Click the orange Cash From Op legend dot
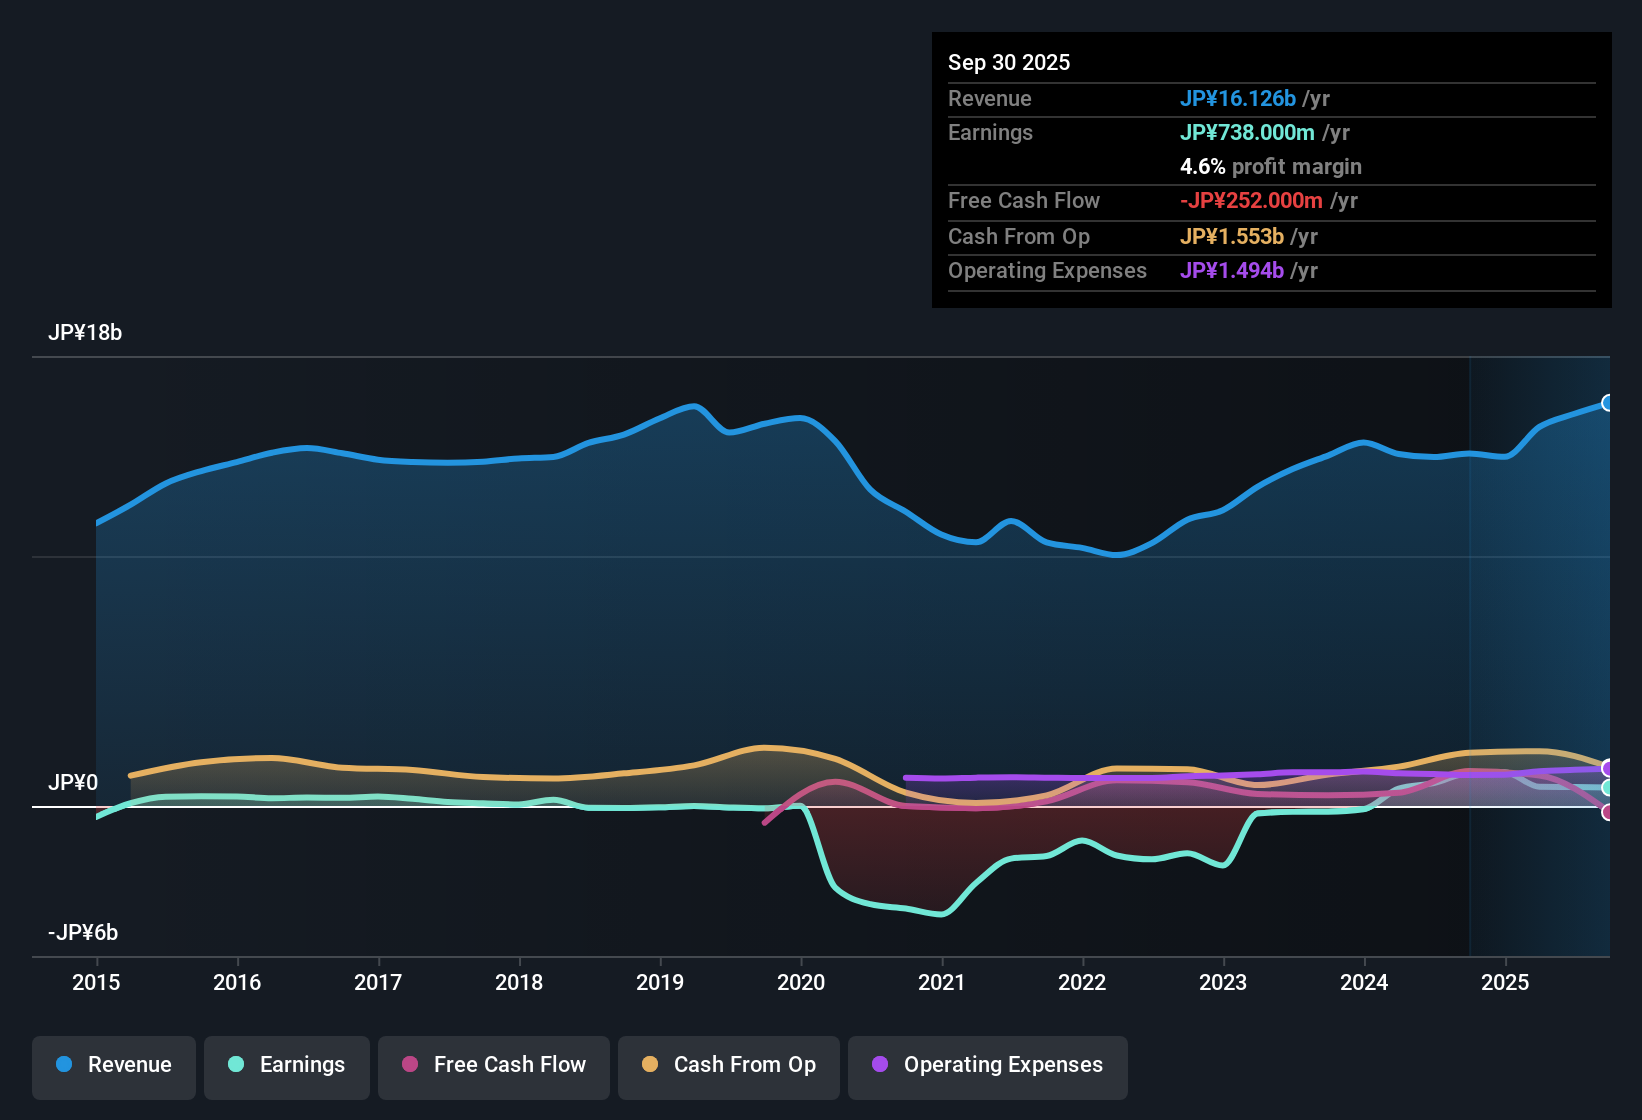Viewport: 1642px width, 1120px height. 650,1065
